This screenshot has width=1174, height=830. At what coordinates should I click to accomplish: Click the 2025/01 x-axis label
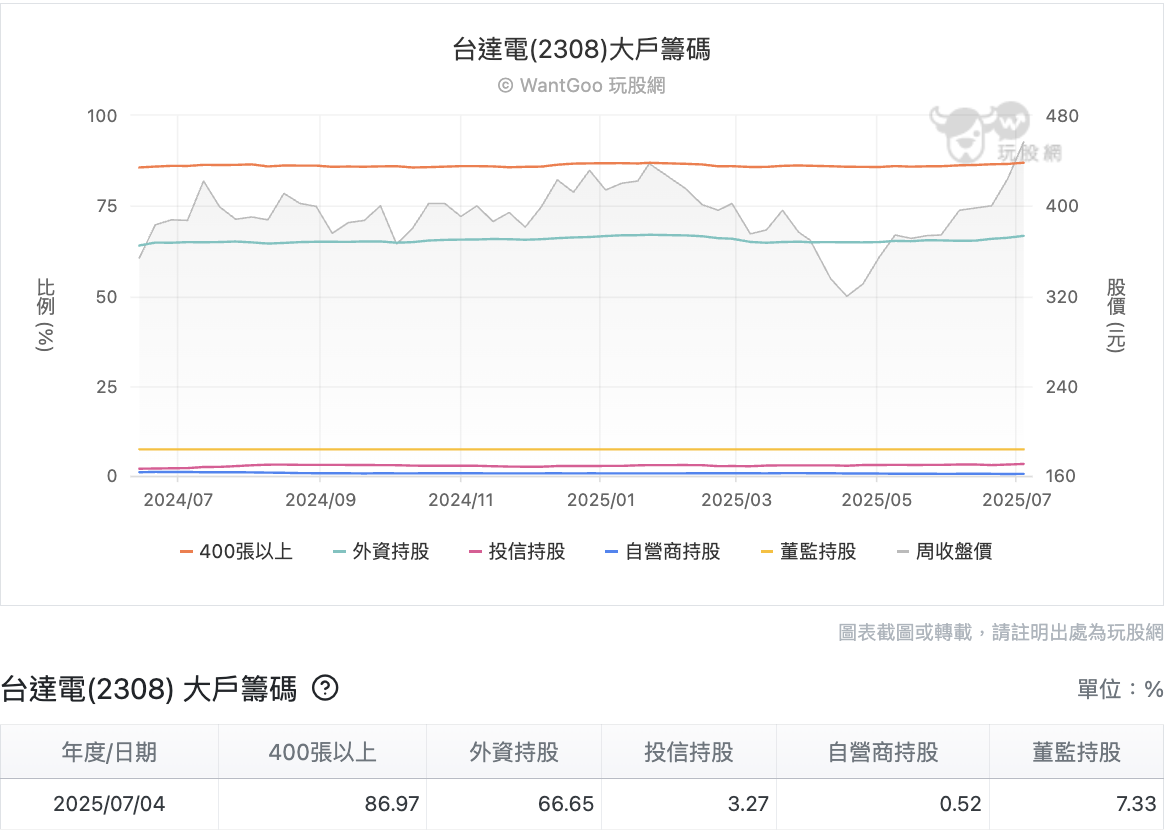click(x=600, y=500)
